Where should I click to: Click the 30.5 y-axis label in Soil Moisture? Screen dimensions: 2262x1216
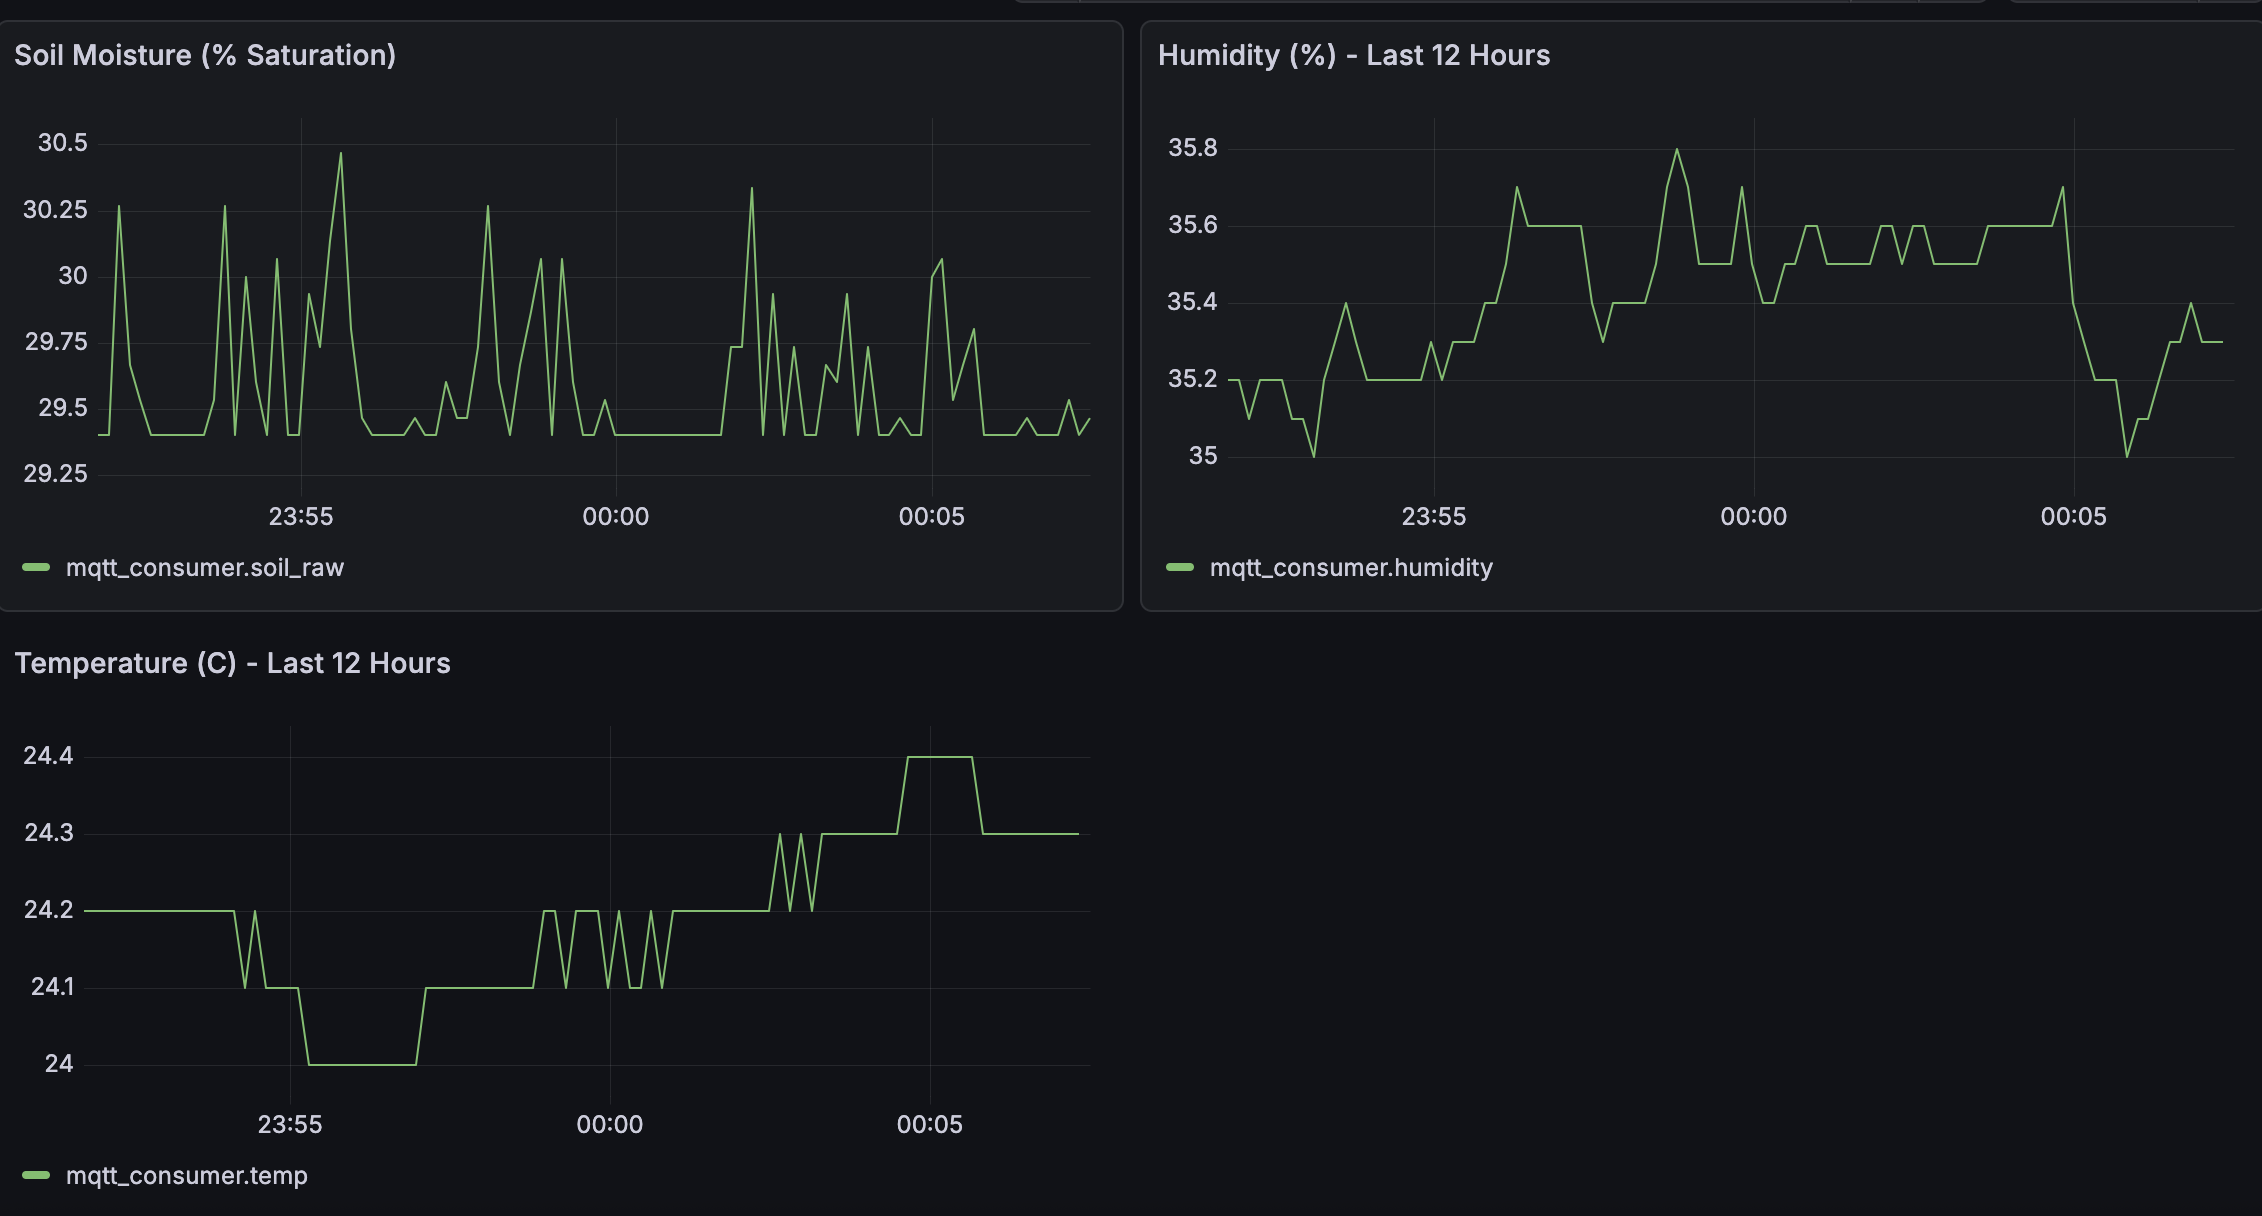click(62, 143)
